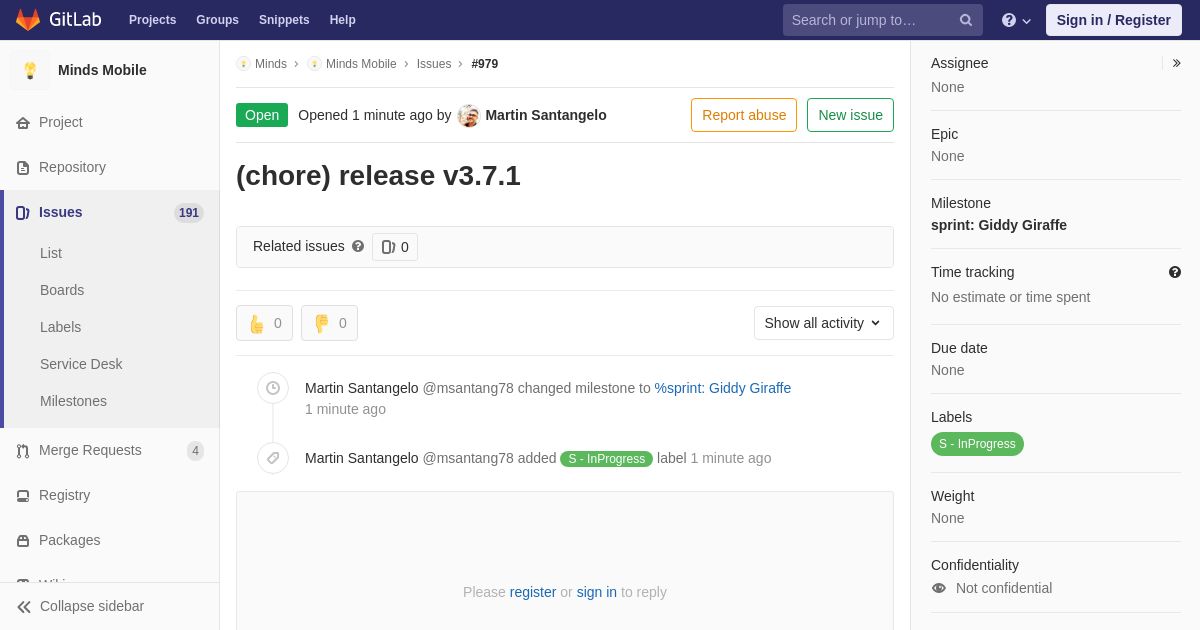This screenshot has width=1200, height=630.
Task: Click the register link to reply
Action: (x=533, y=592)
